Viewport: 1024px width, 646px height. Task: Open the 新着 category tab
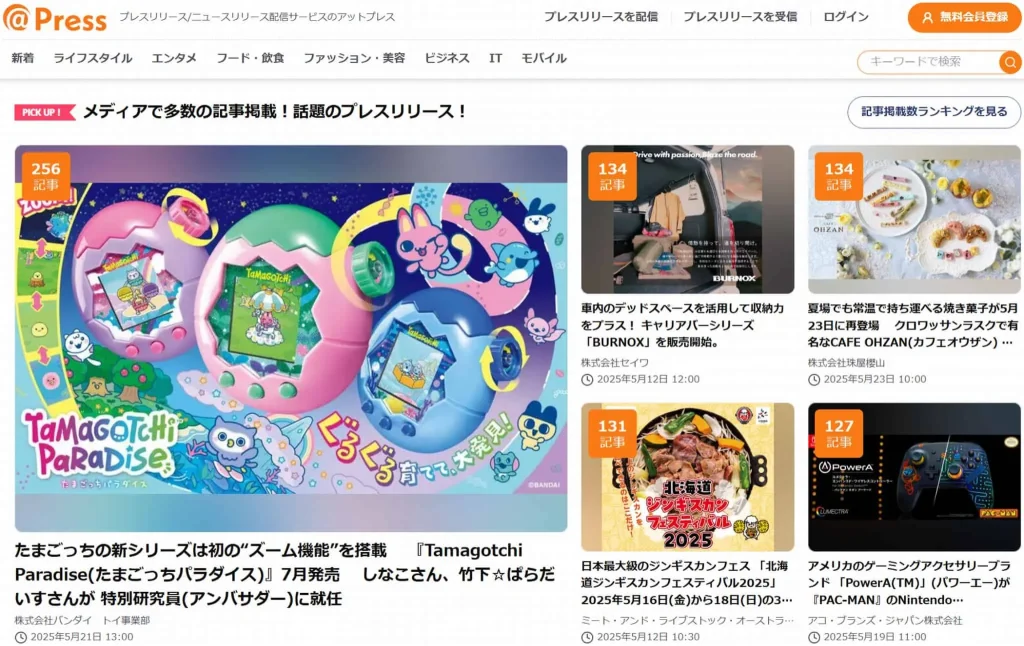pos(23,58)
